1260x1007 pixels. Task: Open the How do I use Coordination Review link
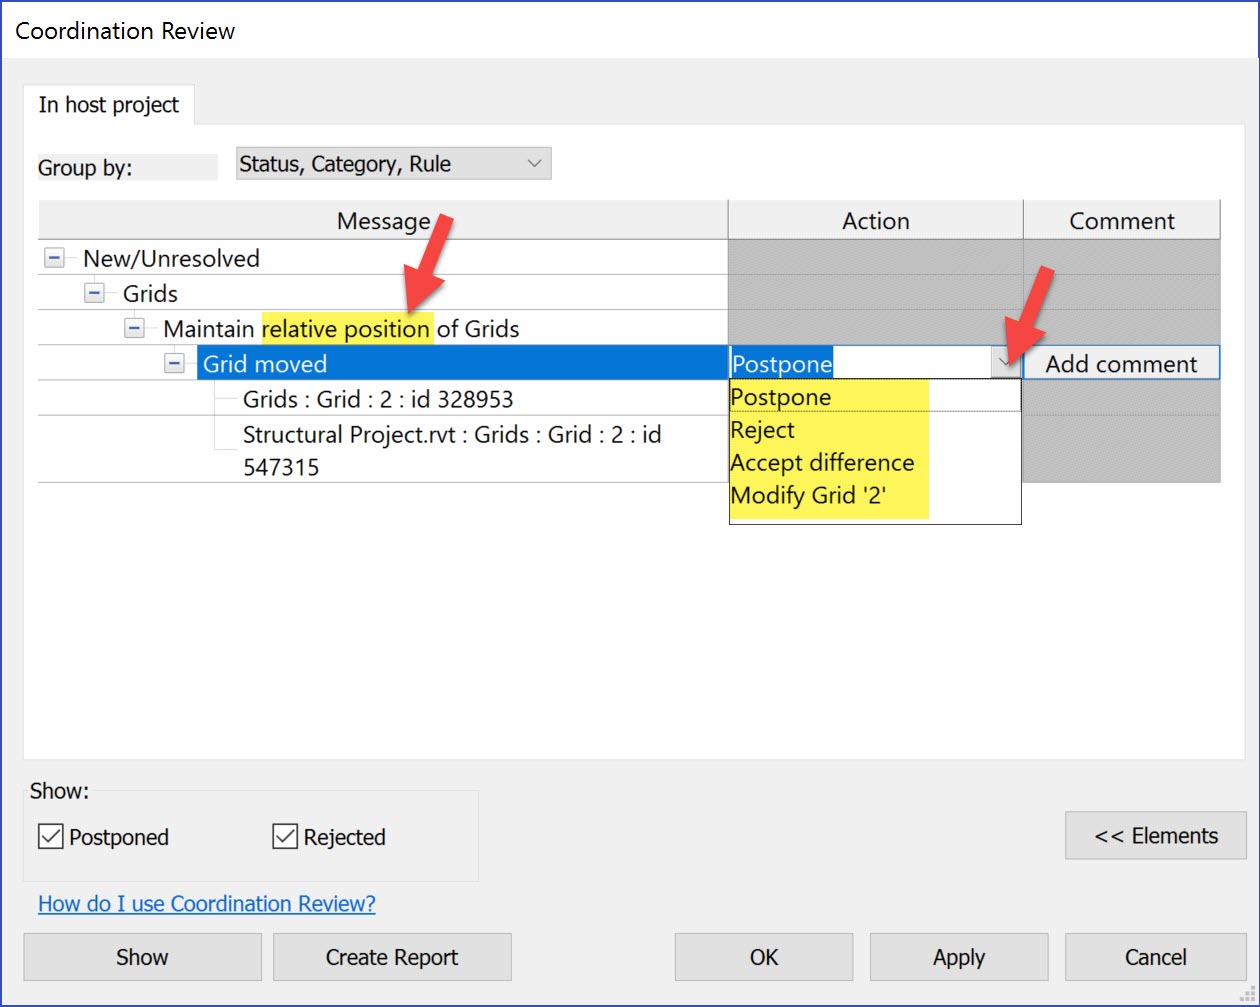(x=206, y=903)
